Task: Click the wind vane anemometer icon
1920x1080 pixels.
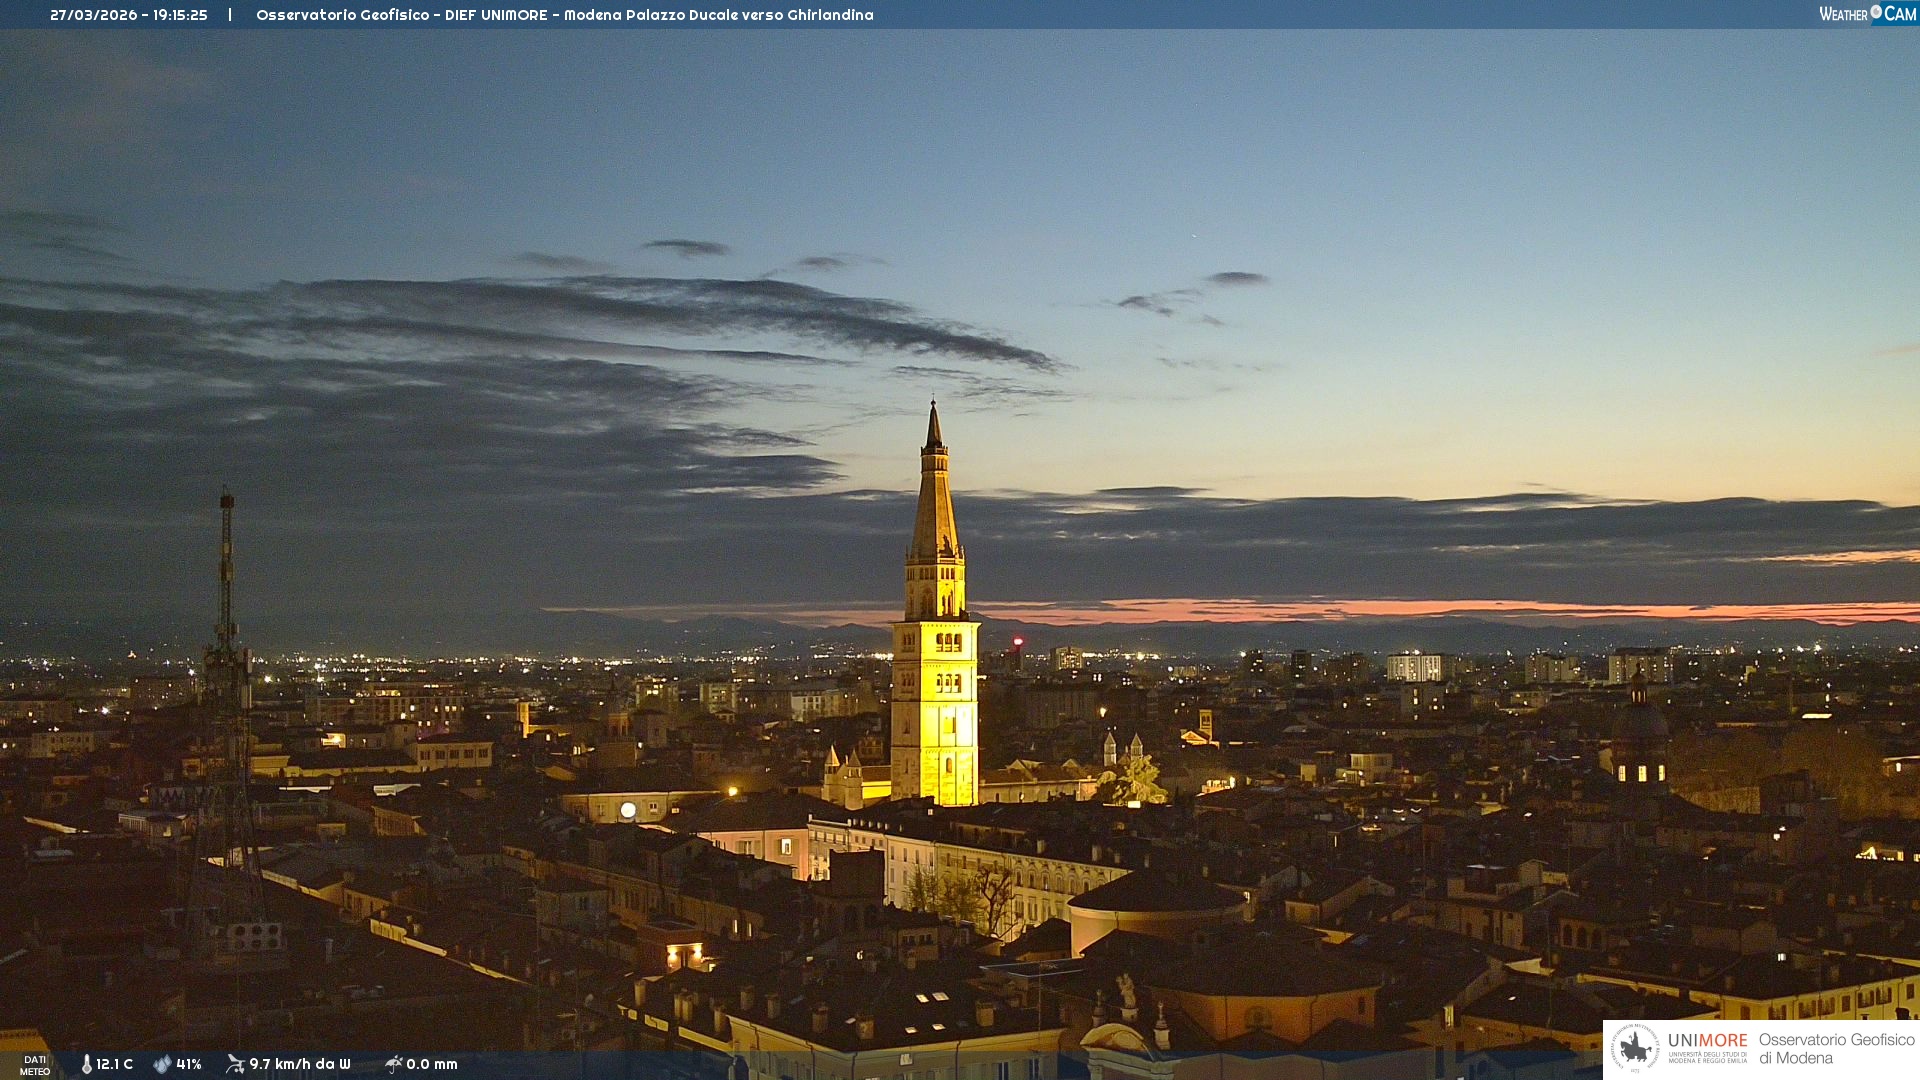Action: pos(235,1064)
